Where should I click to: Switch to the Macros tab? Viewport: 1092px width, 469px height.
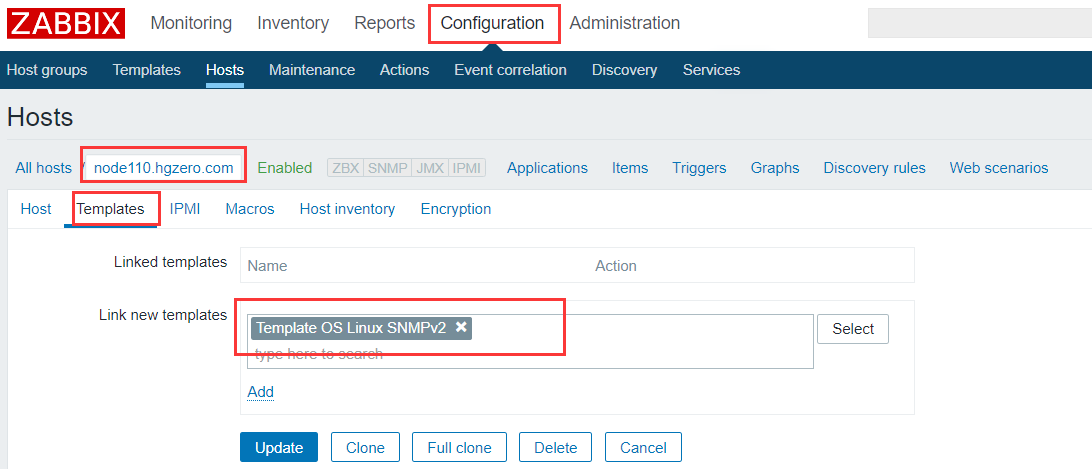tap(250, 209)
